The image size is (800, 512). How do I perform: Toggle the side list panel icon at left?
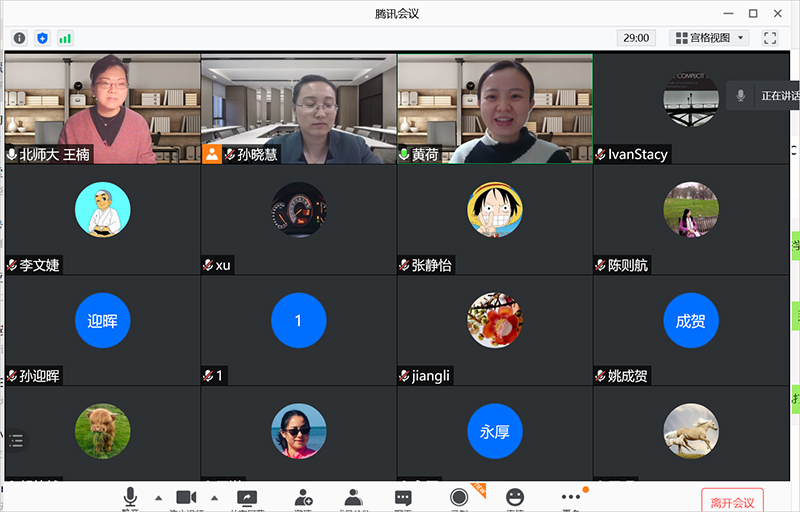coord(16,440)
